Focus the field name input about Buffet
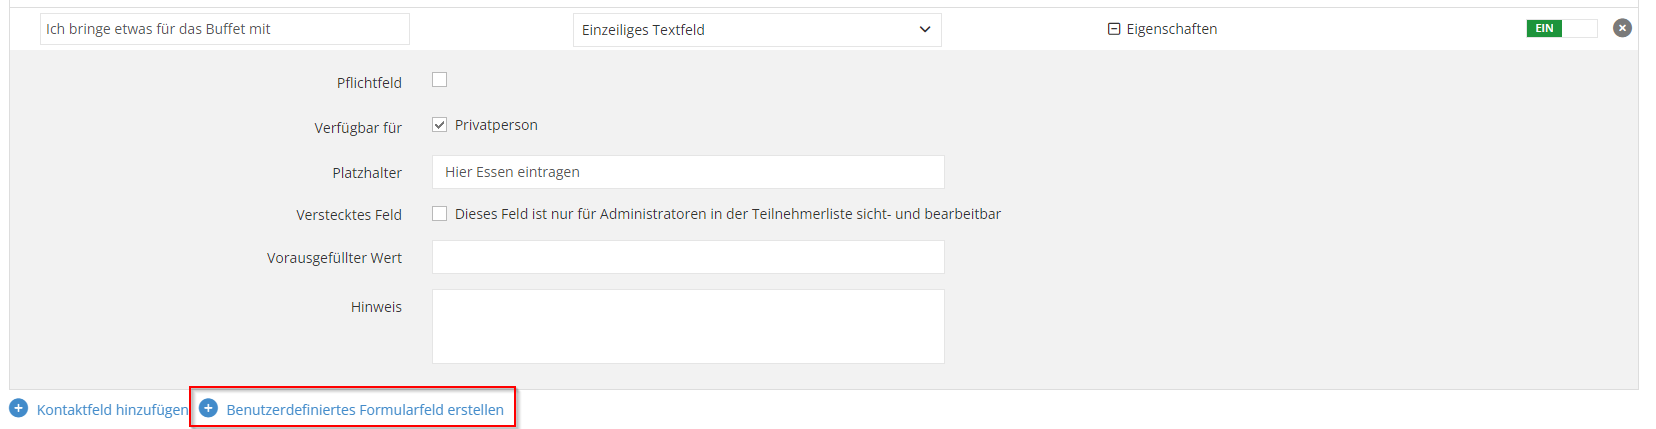 [x=224, y=29]
